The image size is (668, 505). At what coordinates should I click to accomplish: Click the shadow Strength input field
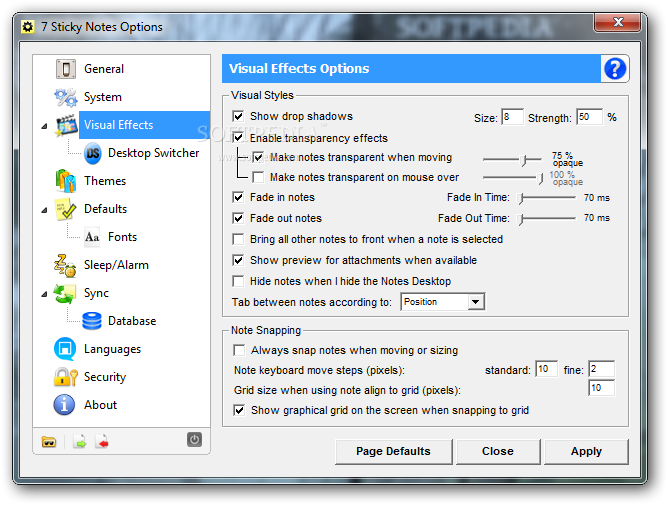click(590, 117)
